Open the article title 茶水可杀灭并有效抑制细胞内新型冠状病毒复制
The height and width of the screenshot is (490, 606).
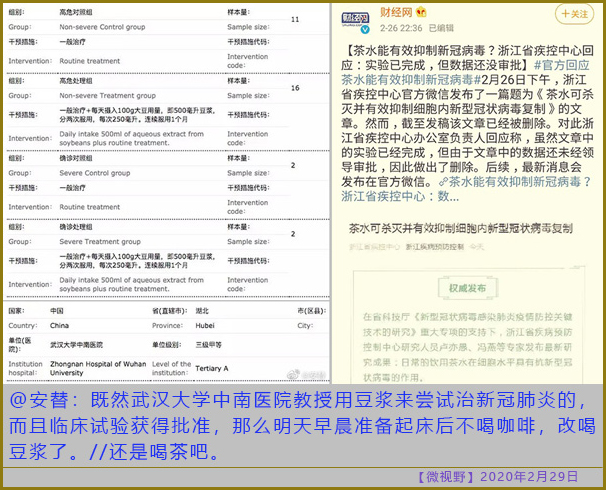[461, 228]
